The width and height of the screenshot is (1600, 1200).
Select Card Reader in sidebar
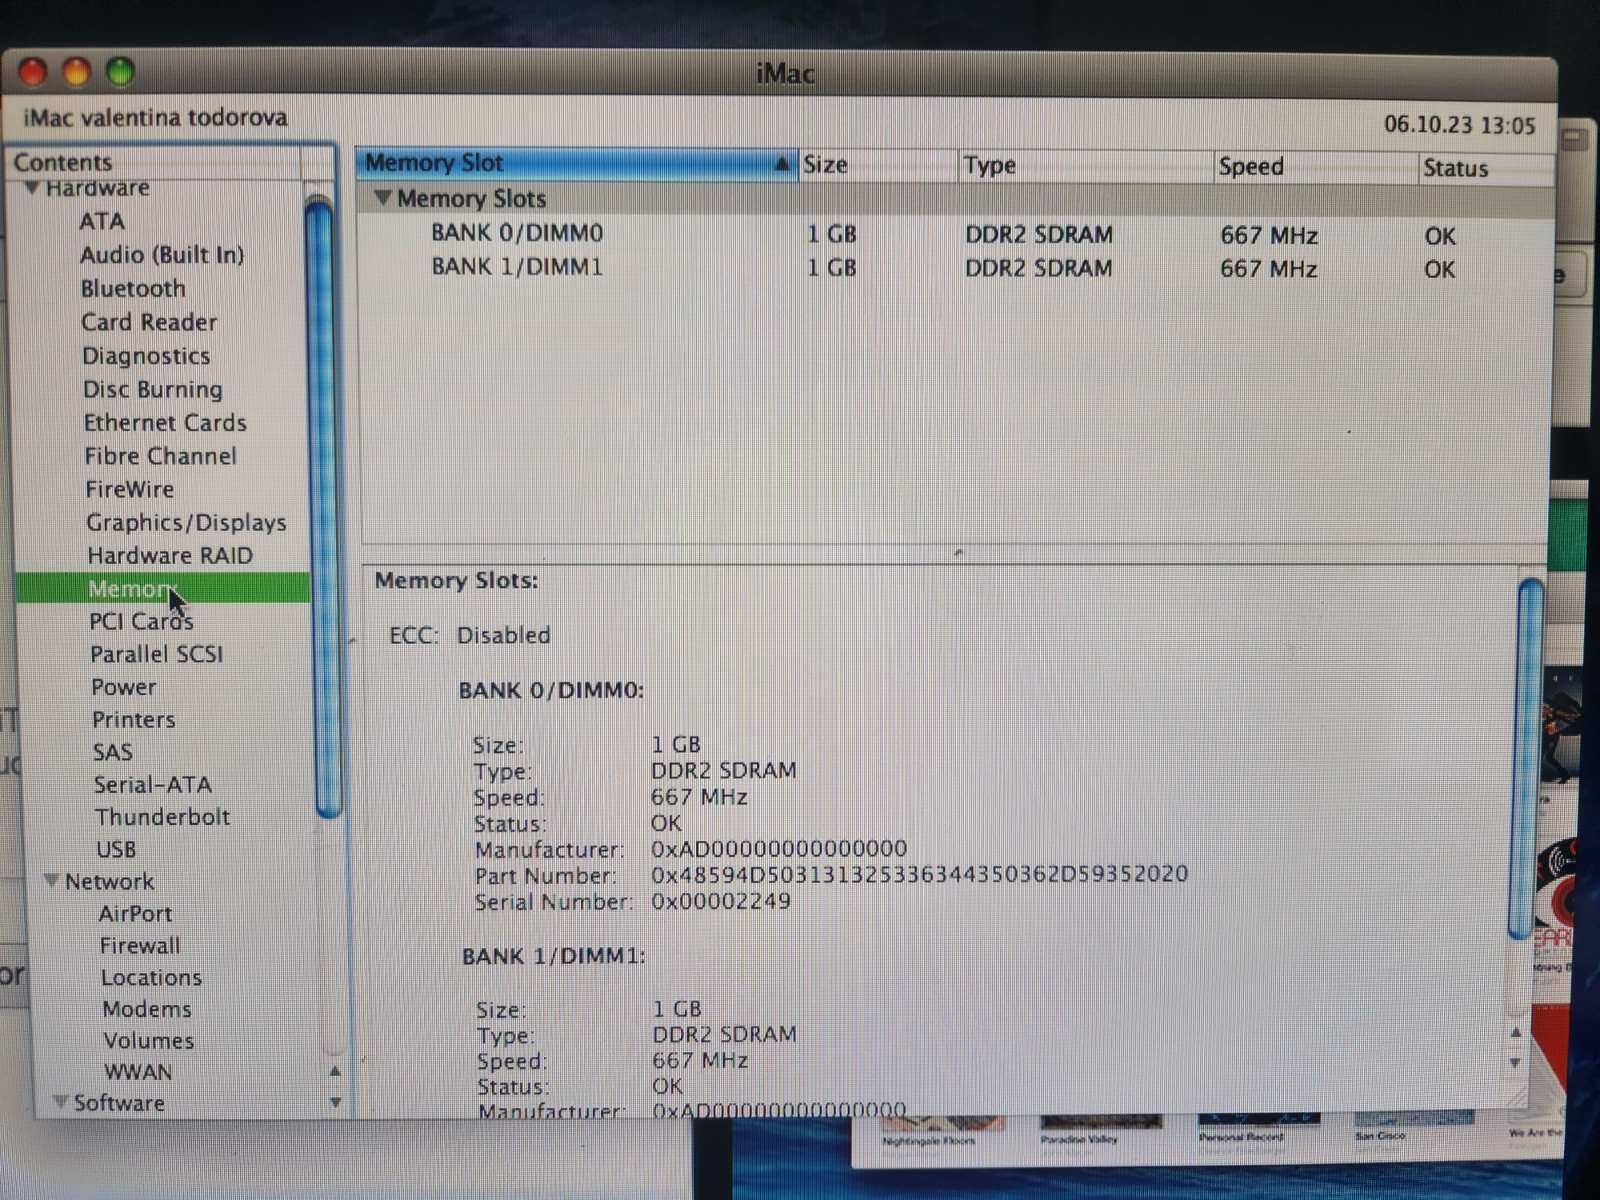click(x=149, y=322)
